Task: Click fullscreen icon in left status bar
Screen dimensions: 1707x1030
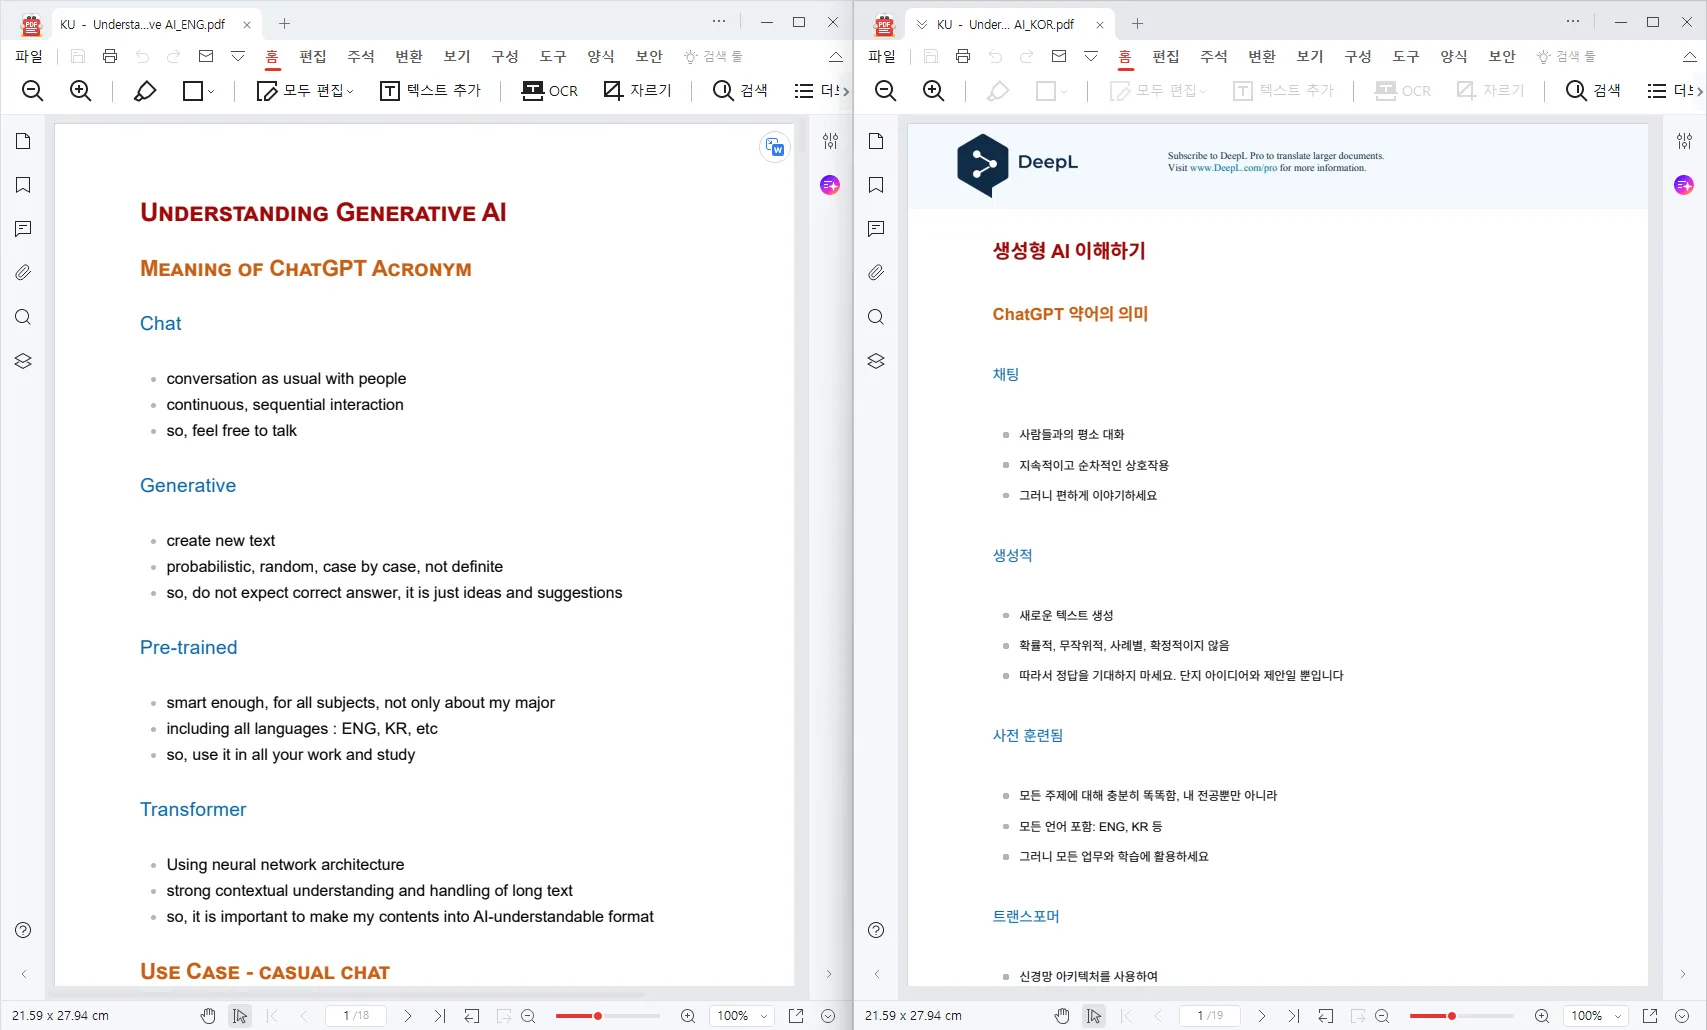Action: (796, 1016)
